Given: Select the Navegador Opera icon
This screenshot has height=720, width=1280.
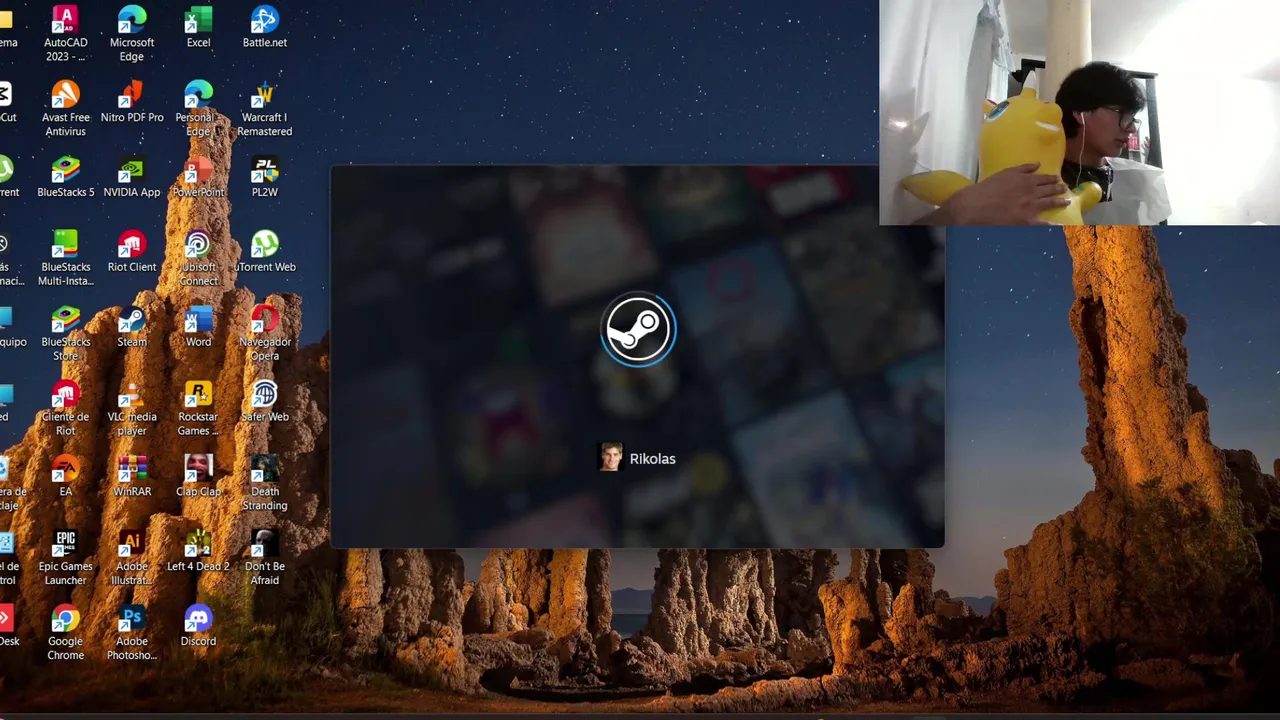Looking at the screenshot, I should click(x=265, y=333).
